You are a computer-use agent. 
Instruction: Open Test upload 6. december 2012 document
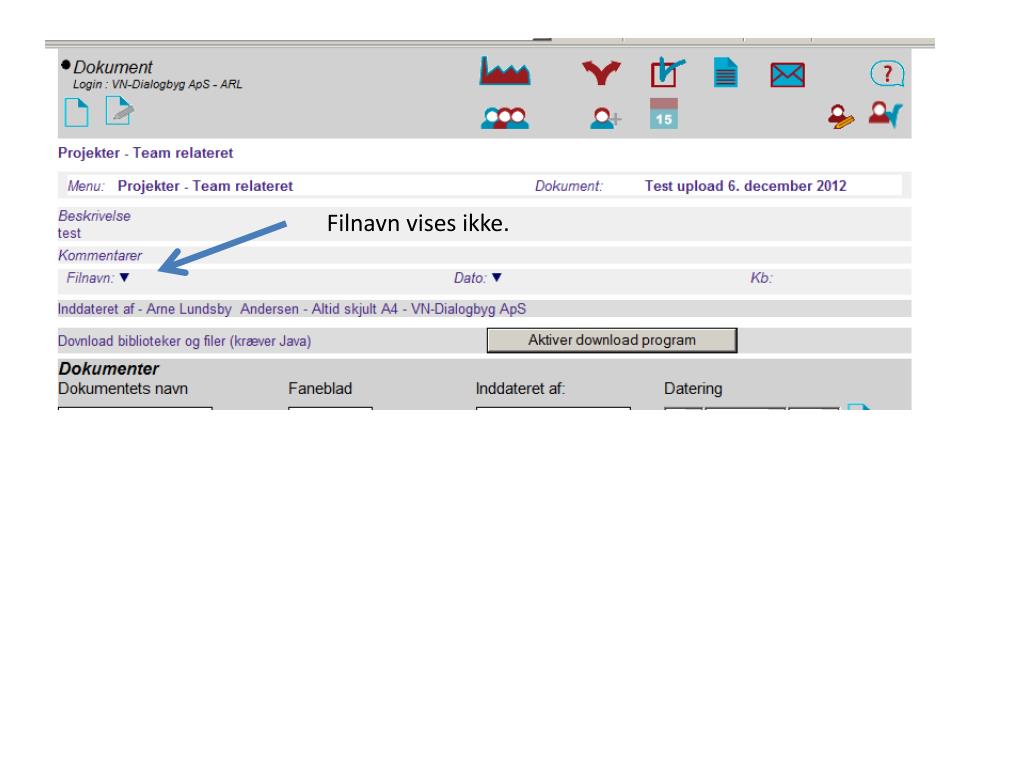click(745, 186)
